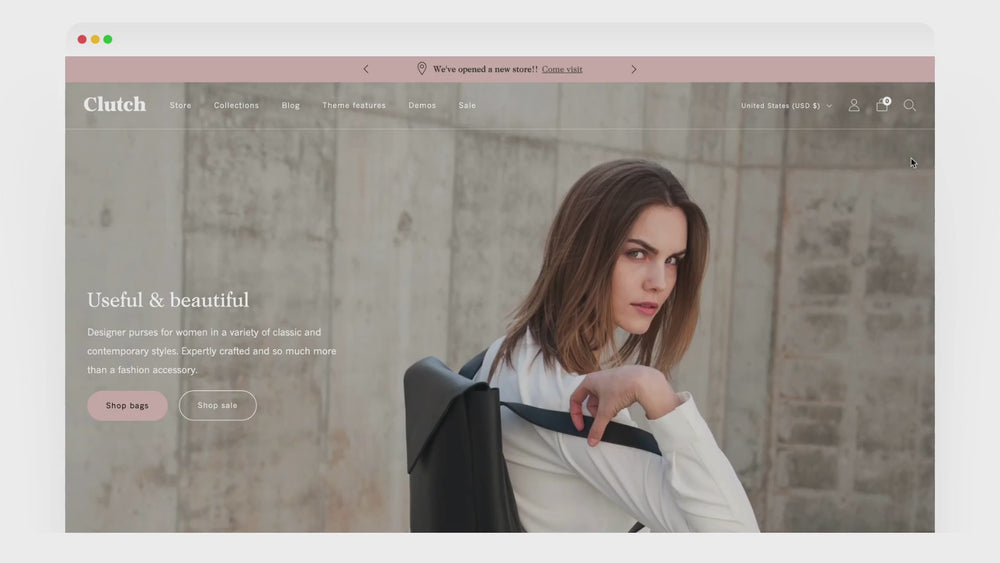Click the previous announcement arrow
1000x563 pixels.
tap(366, 69)
